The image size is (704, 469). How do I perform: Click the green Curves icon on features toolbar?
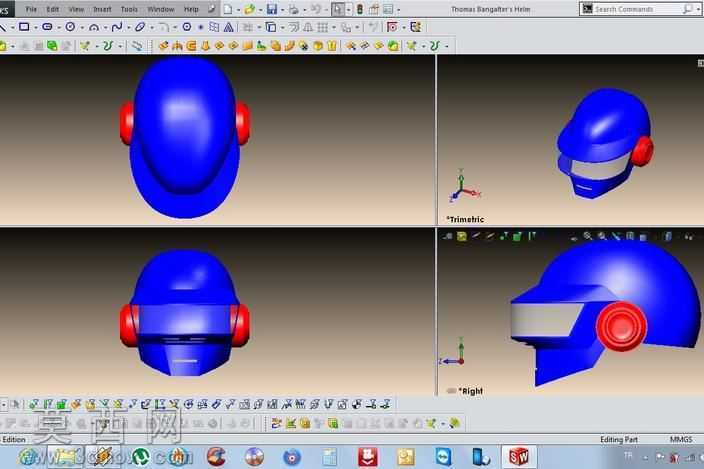coord(108,45)
